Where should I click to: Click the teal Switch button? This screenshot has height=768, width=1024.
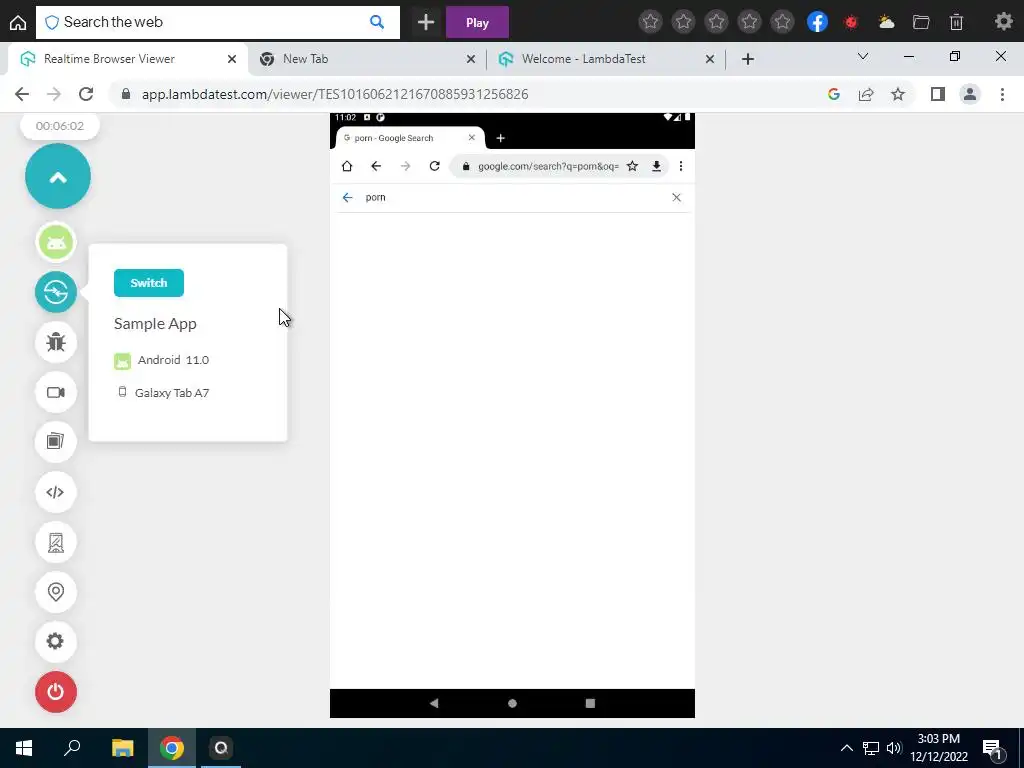(x=149, y=283)
